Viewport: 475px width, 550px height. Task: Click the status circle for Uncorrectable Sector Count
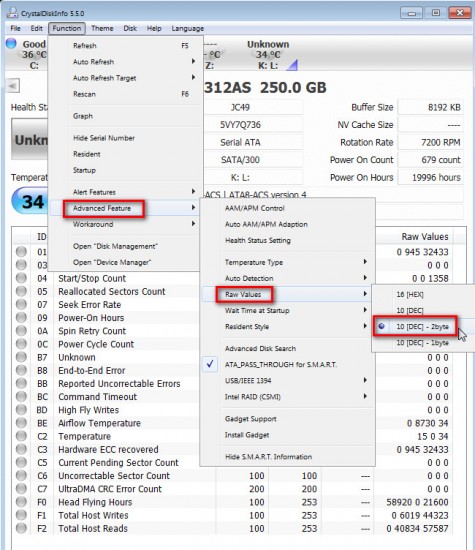(x=21, y=475)
